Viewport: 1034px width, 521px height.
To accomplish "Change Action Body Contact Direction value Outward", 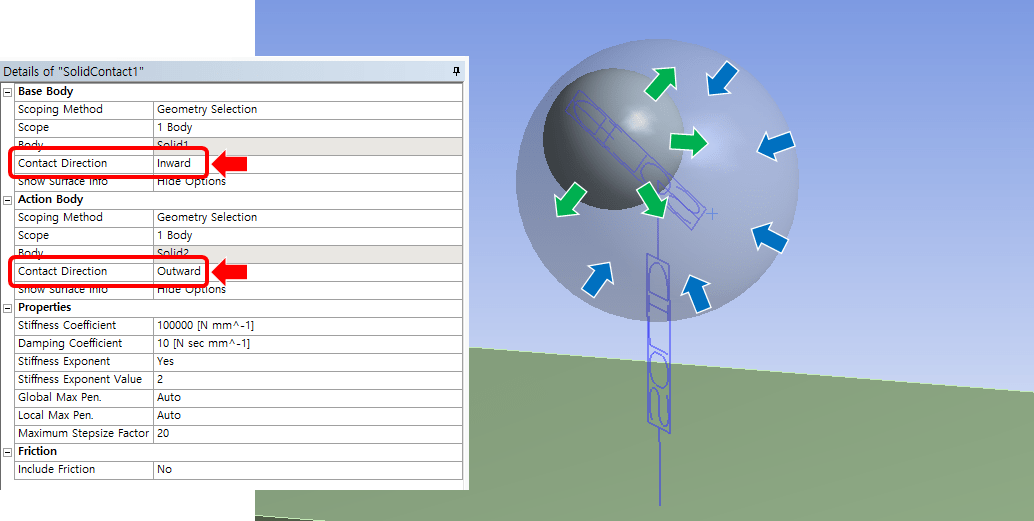I will [x=307, y=272].
